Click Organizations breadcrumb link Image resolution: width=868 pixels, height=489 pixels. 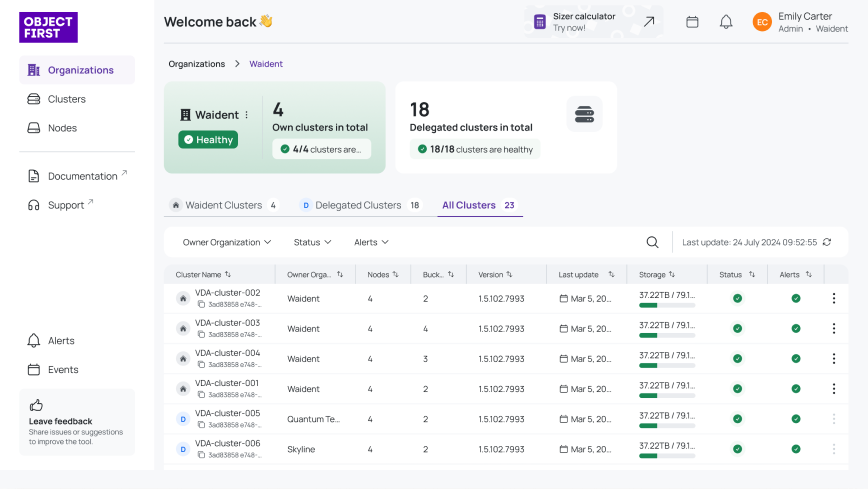(197, 64)
